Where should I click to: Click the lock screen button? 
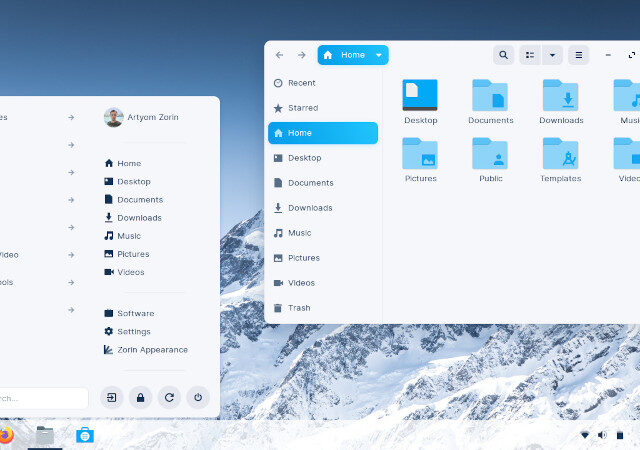tap(141, 397)
